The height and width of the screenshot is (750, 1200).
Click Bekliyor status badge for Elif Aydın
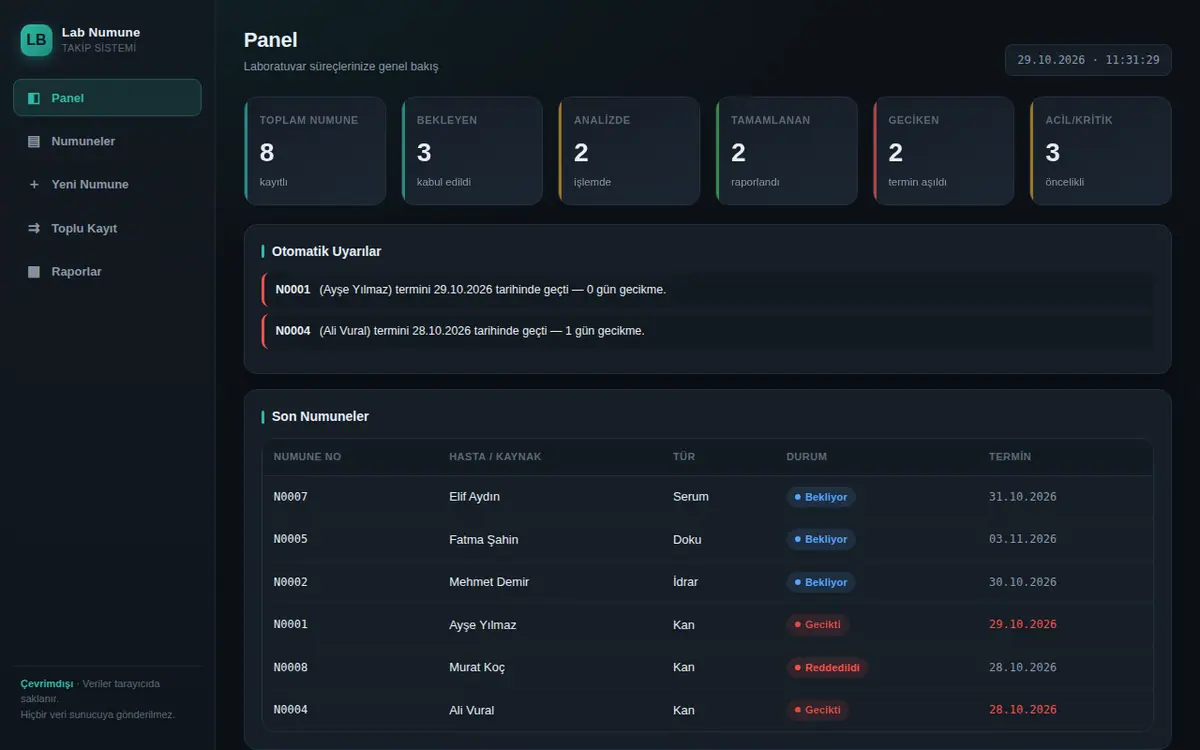[x=821, y=497]
